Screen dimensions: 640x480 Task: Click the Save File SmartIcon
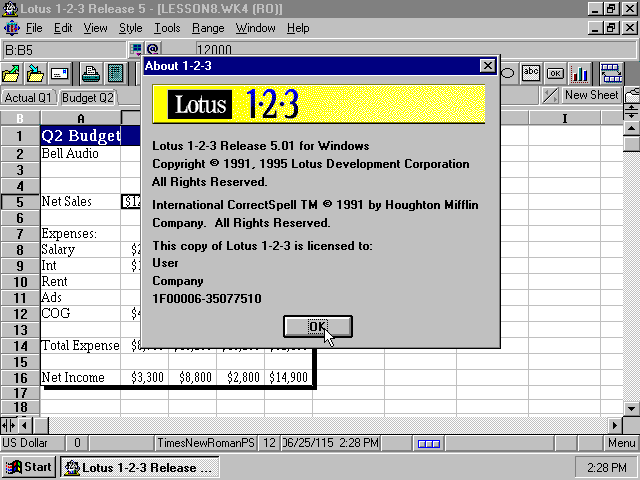click(35, 74)
